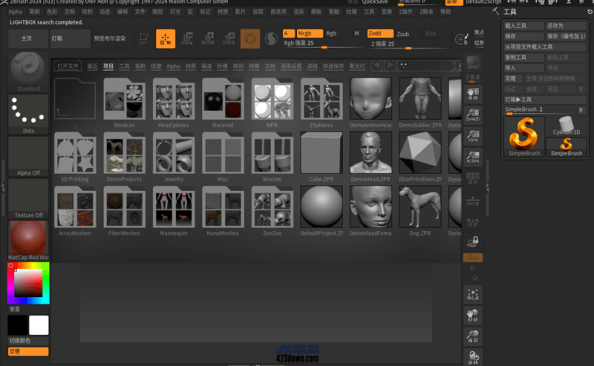The height and width of the screenshot is (366, 594).
Task: Click the 预览布尔渲染 button
Action: click(x=113, y=39)
